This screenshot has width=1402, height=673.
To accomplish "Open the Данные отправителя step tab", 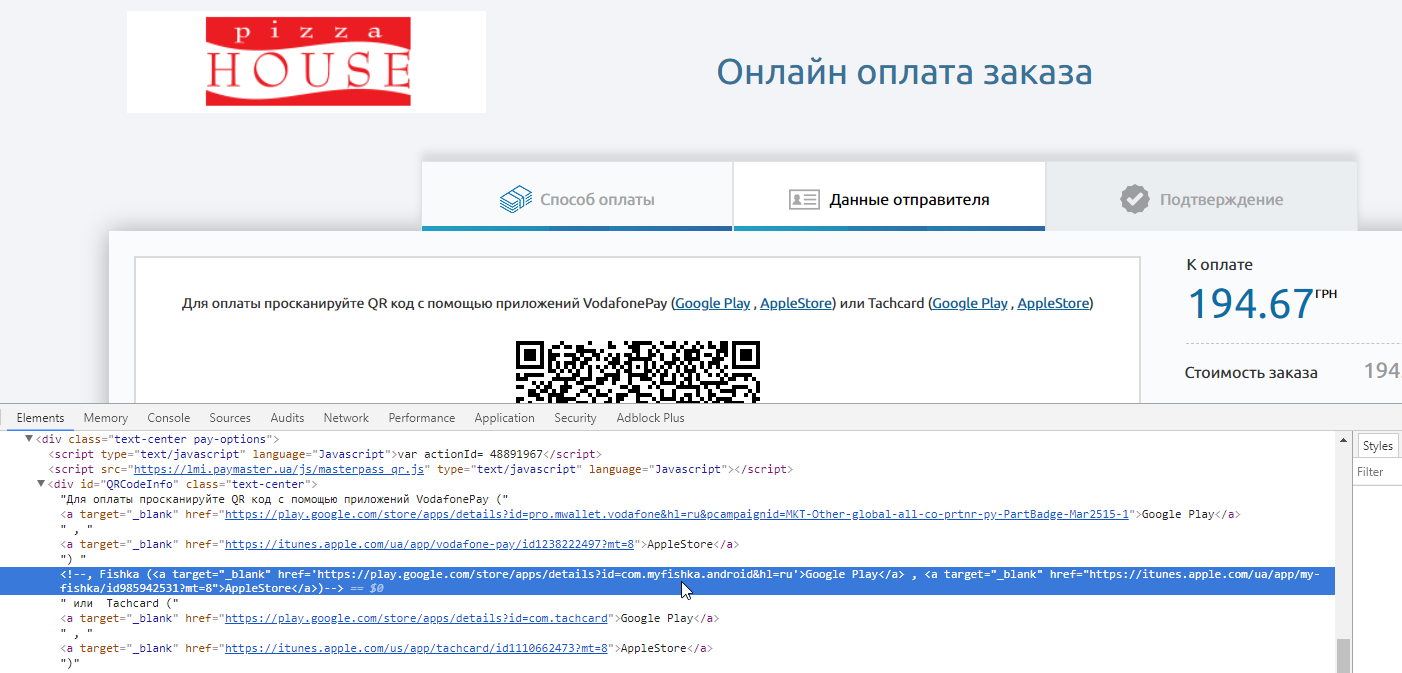I will tap(889, 196).
